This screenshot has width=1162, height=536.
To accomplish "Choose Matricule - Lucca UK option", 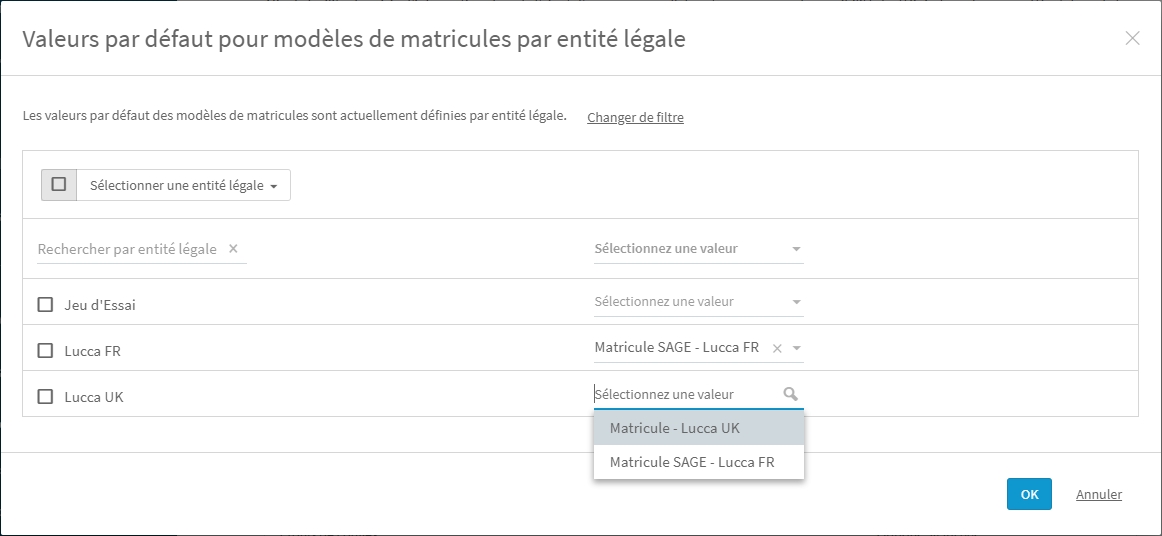I will tap(698, 428).
